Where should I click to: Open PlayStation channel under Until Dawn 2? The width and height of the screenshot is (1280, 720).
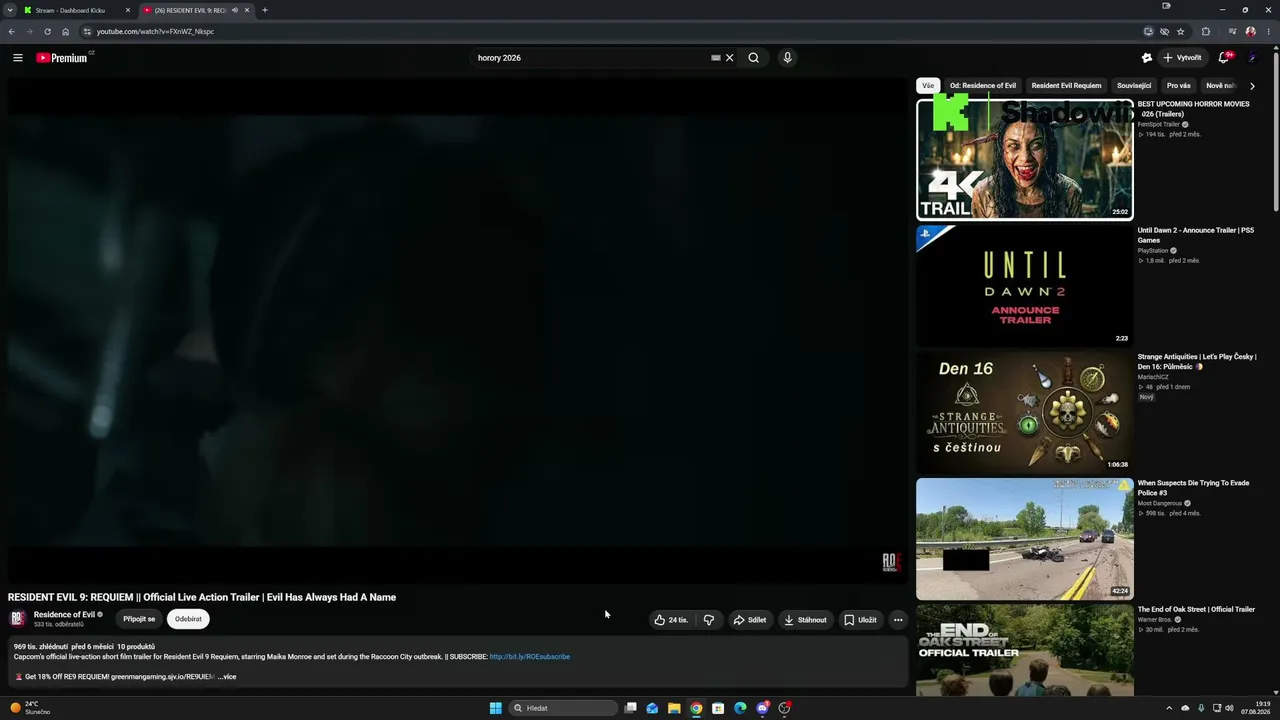tap(1152, 251)
